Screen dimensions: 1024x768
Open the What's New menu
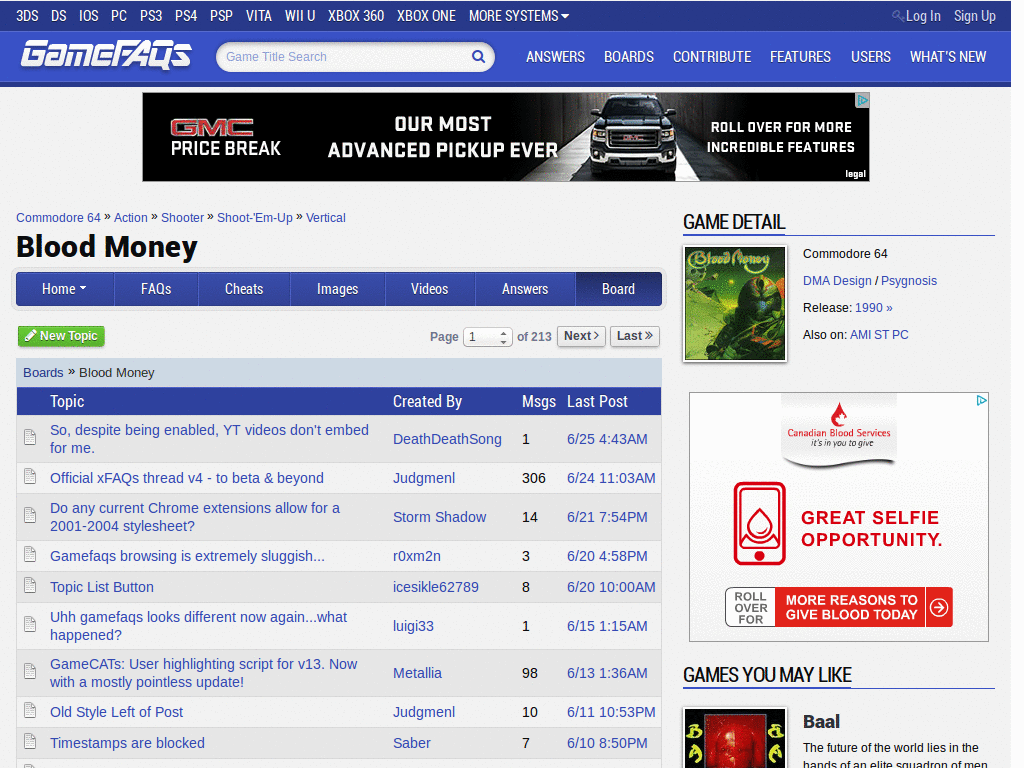click(x=948, y=57)
